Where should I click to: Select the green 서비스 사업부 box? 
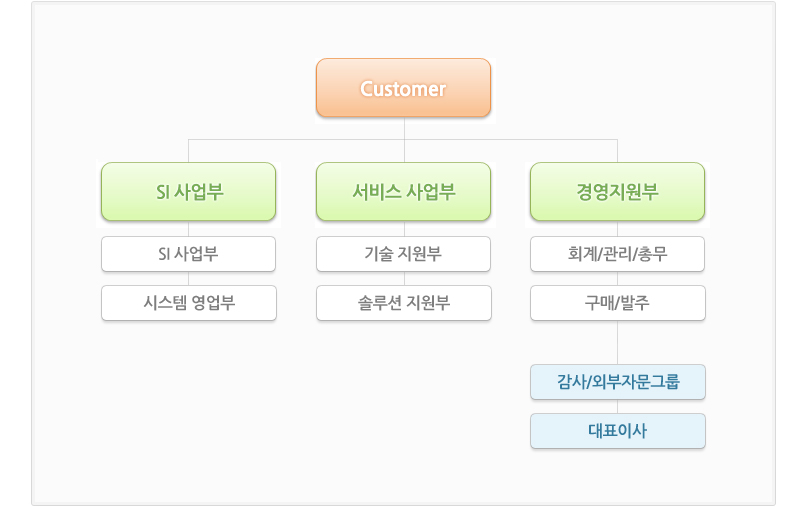click(x=403, y=192)
